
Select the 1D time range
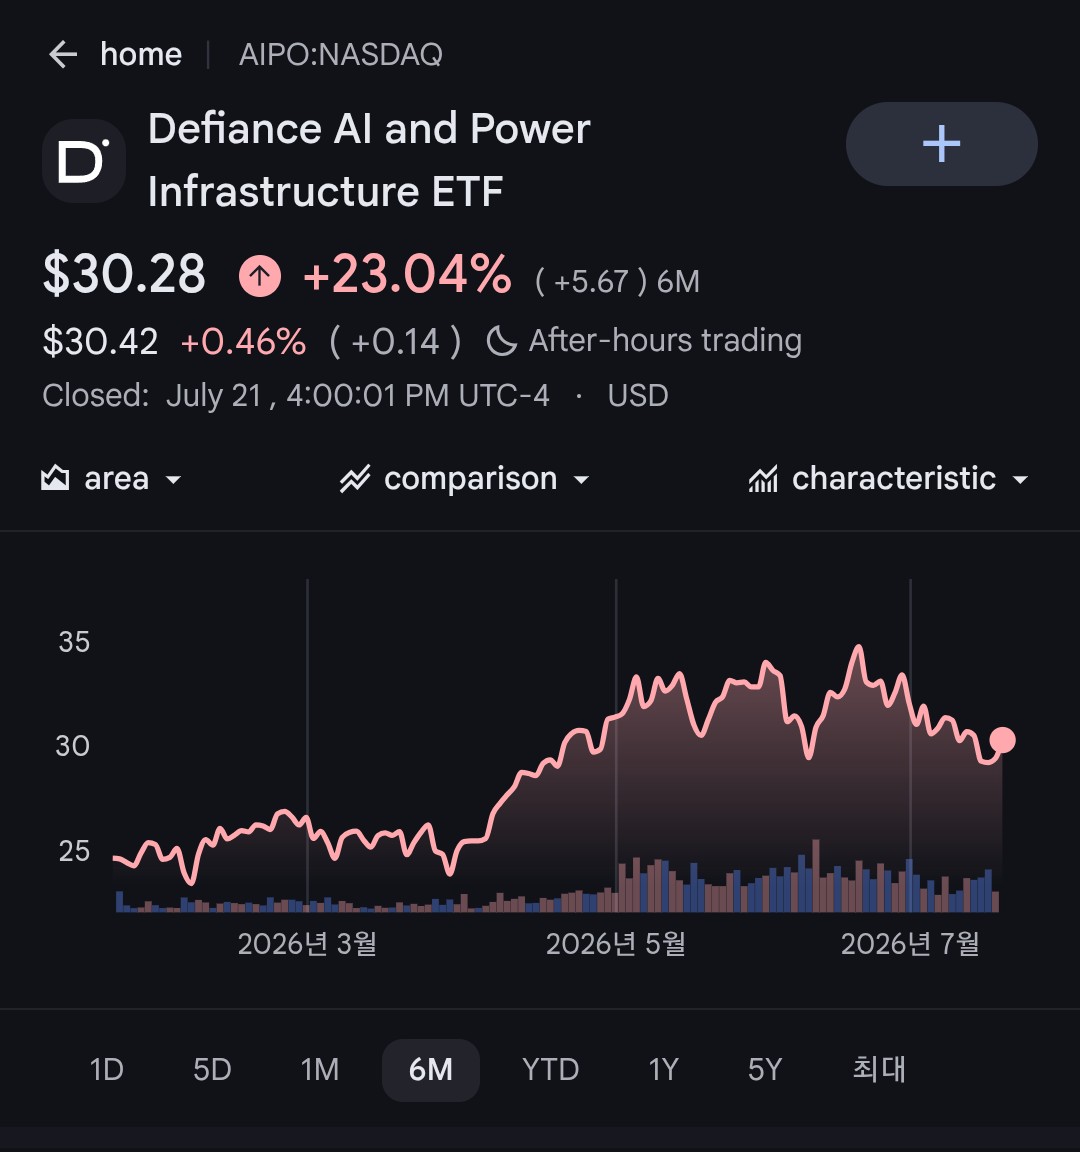tap(107, 1070)
